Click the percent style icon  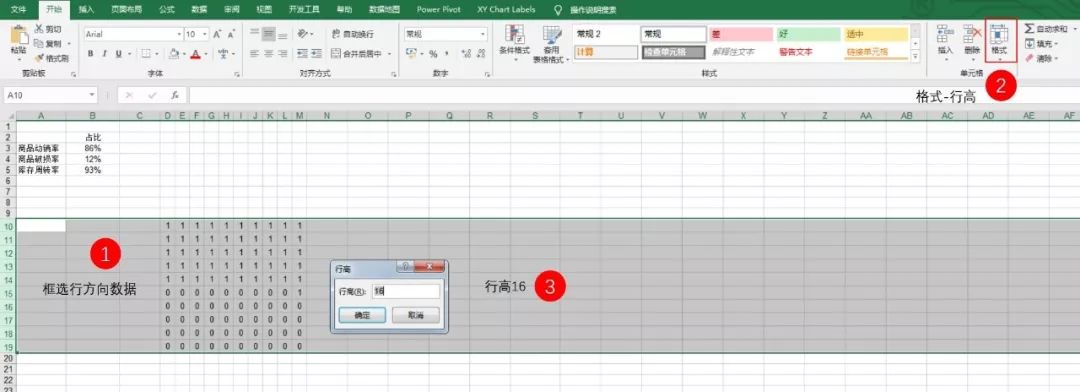tap(433, 54)
